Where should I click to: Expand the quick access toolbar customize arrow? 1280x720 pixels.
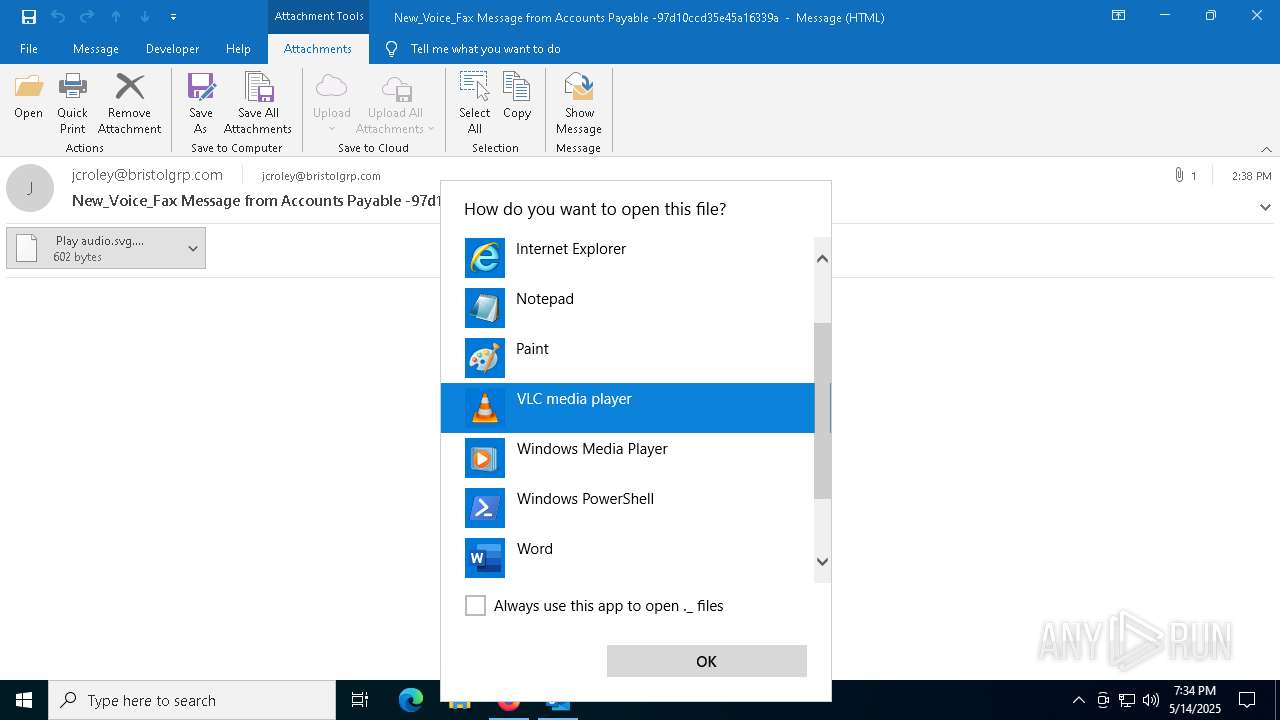click(x=173, y=17)
